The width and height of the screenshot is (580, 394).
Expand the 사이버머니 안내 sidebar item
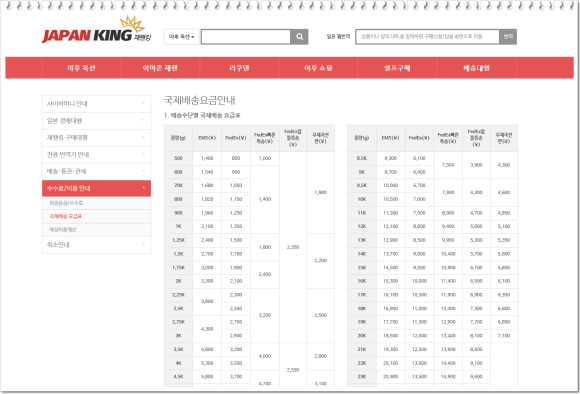tap(97, 104)
